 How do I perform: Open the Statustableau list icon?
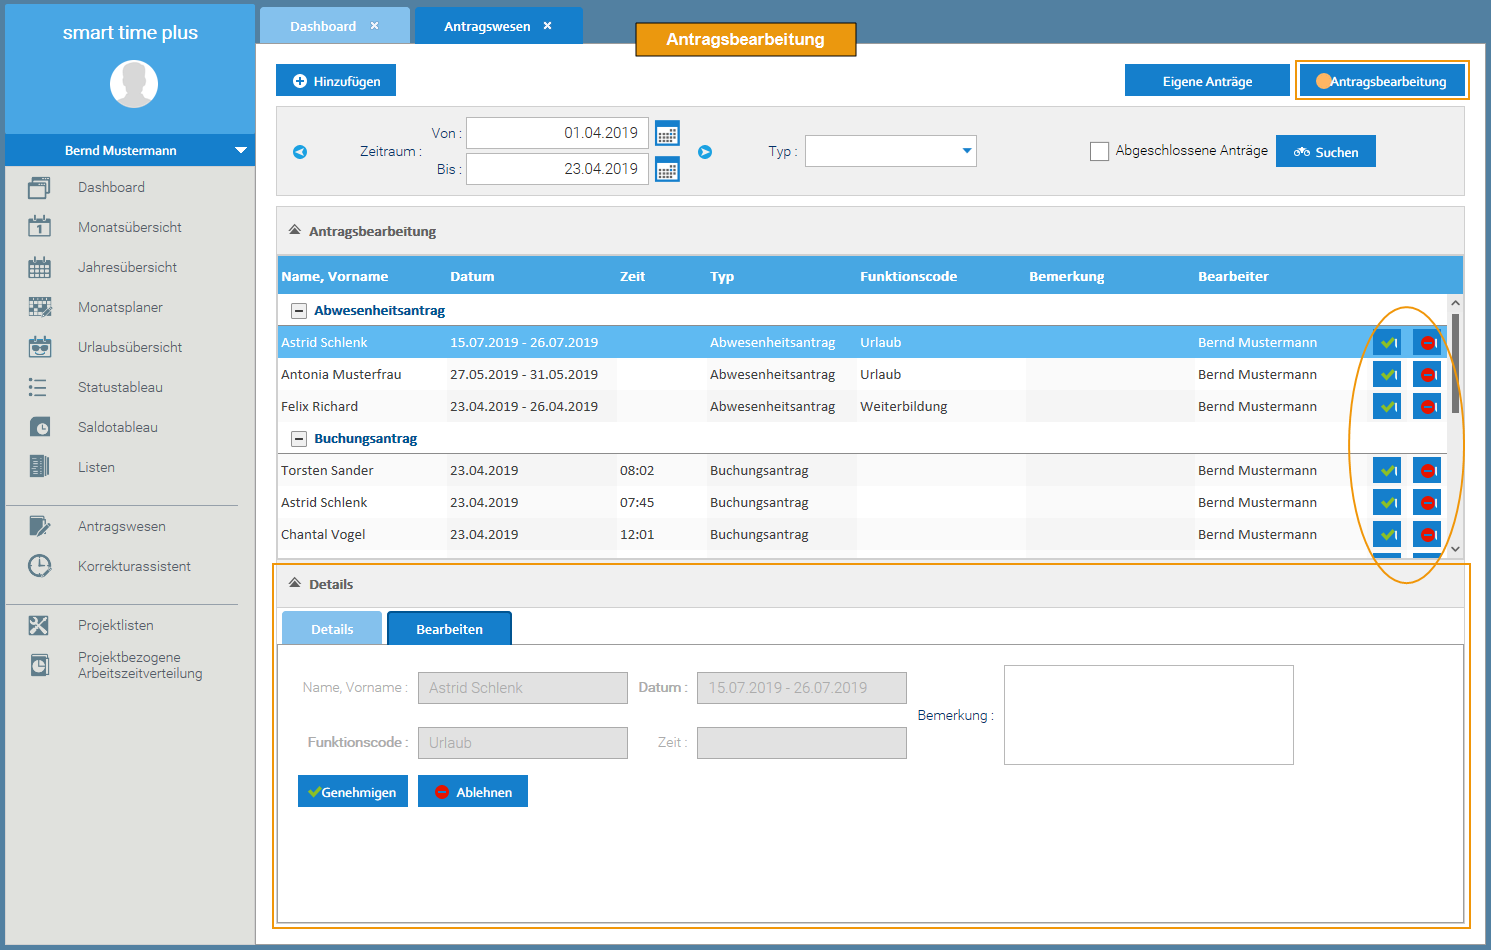38,387
